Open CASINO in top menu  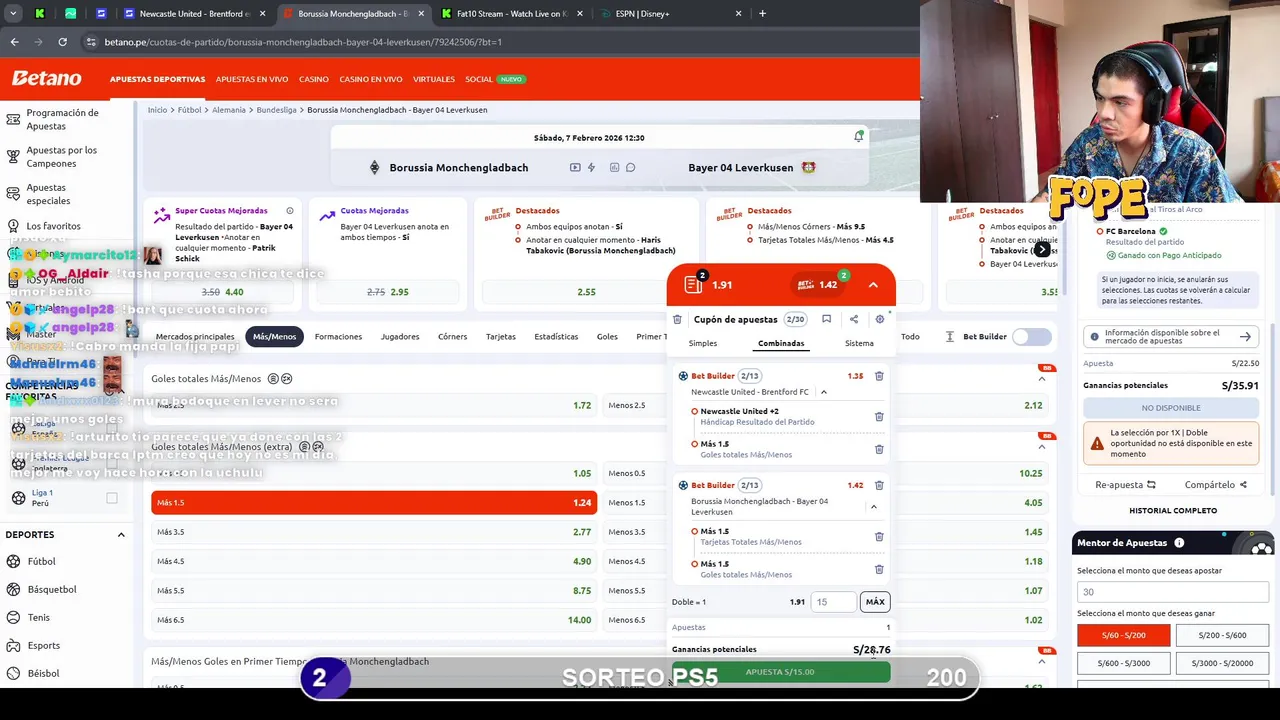(313, 79)
